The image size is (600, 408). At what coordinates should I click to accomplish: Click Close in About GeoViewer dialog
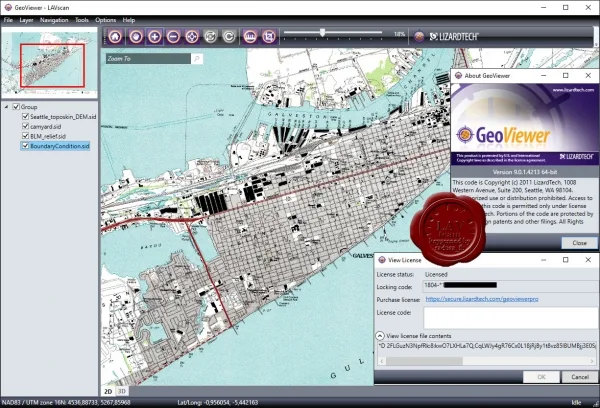[x=579, y=243]
